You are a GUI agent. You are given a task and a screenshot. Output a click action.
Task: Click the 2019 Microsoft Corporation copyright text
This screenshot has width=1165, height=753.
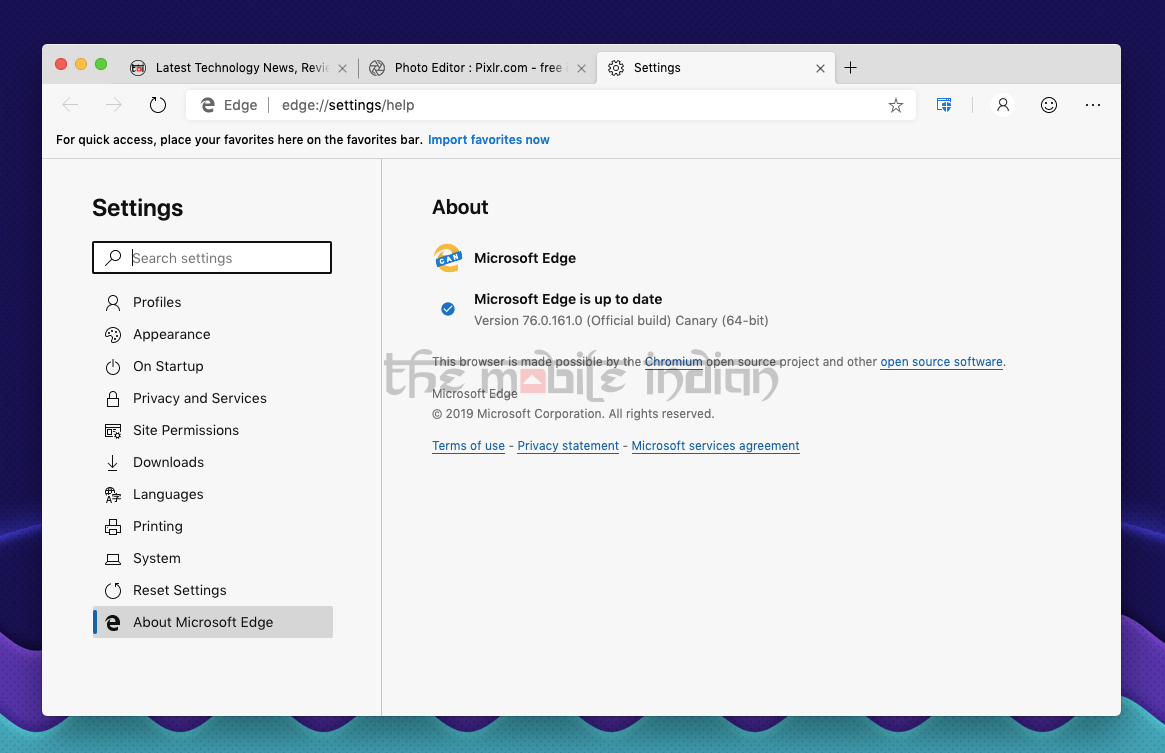[573, 414]
